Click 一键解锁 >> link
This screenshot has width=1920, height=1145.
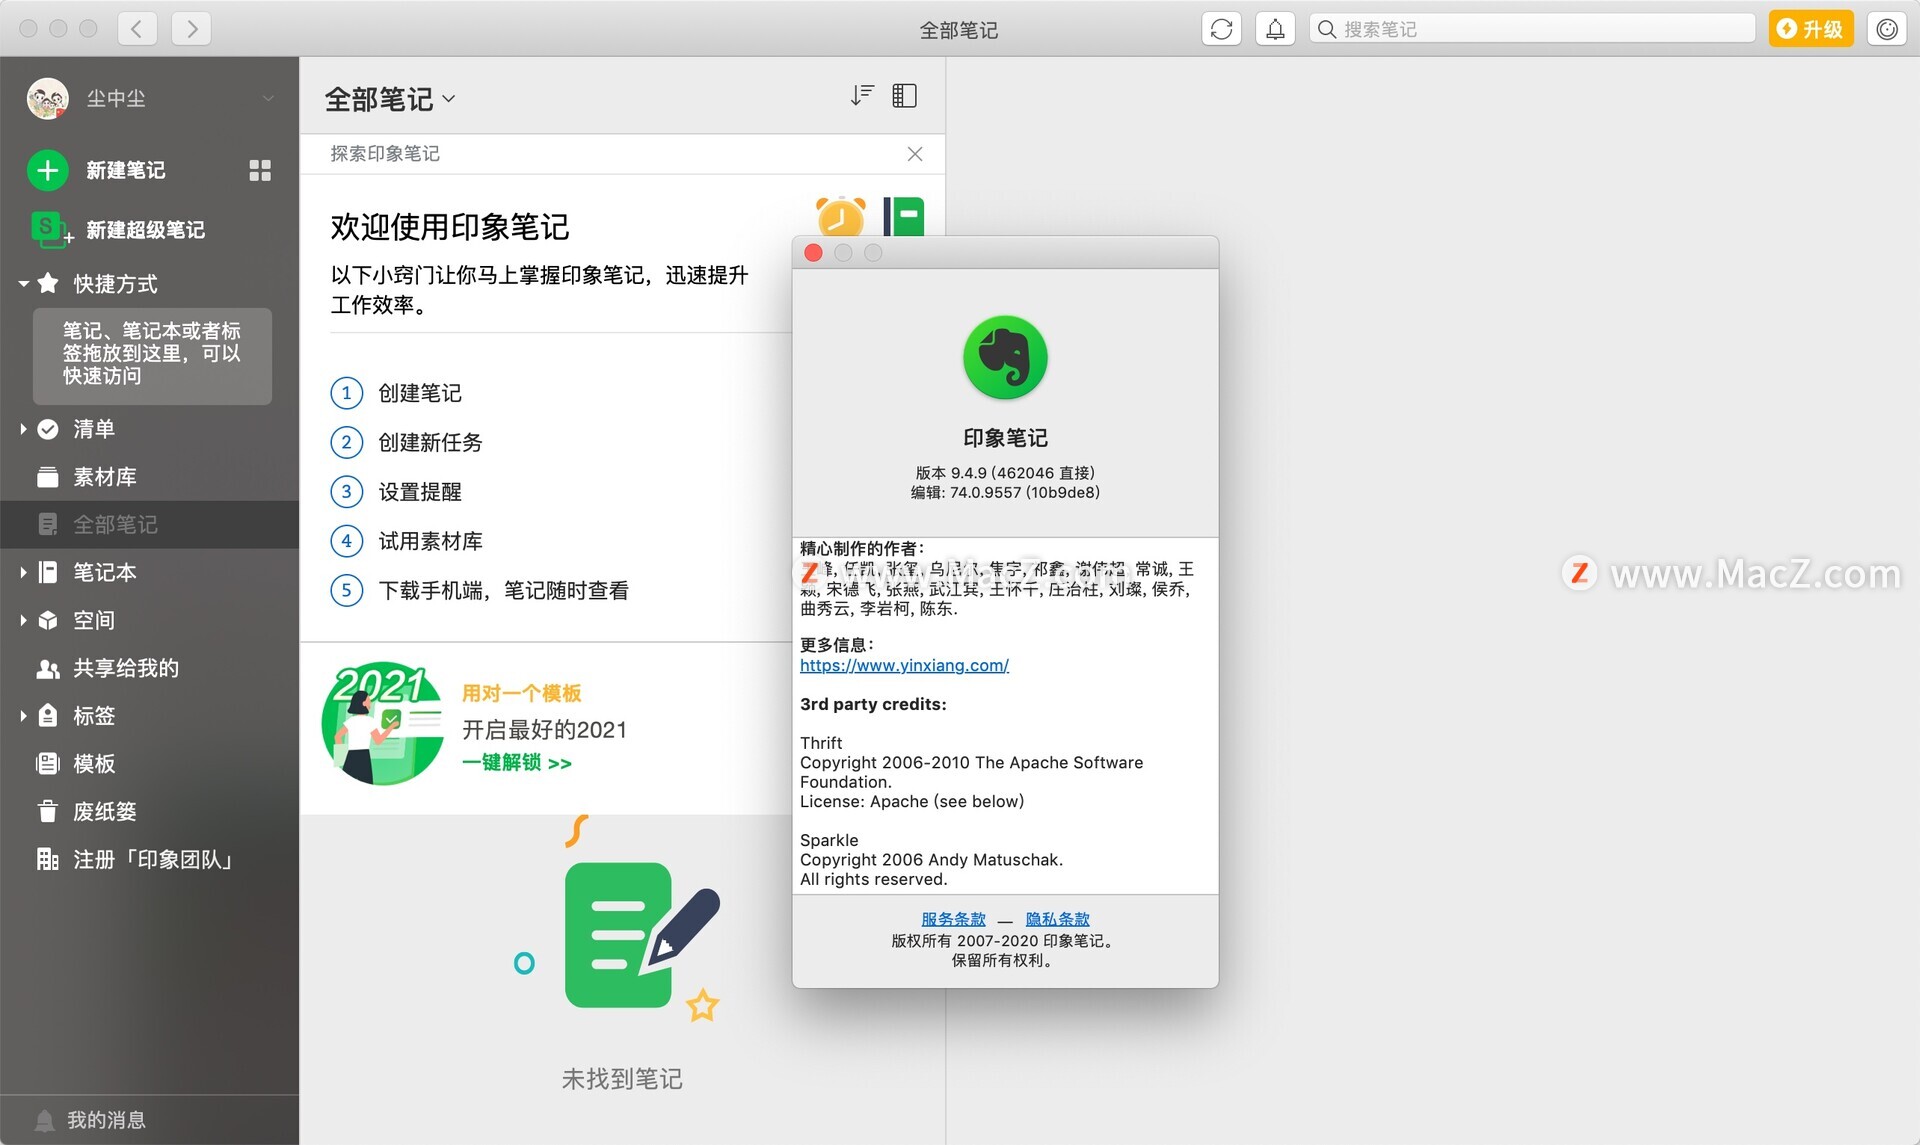pyautogui.click(x=517, y=763)
